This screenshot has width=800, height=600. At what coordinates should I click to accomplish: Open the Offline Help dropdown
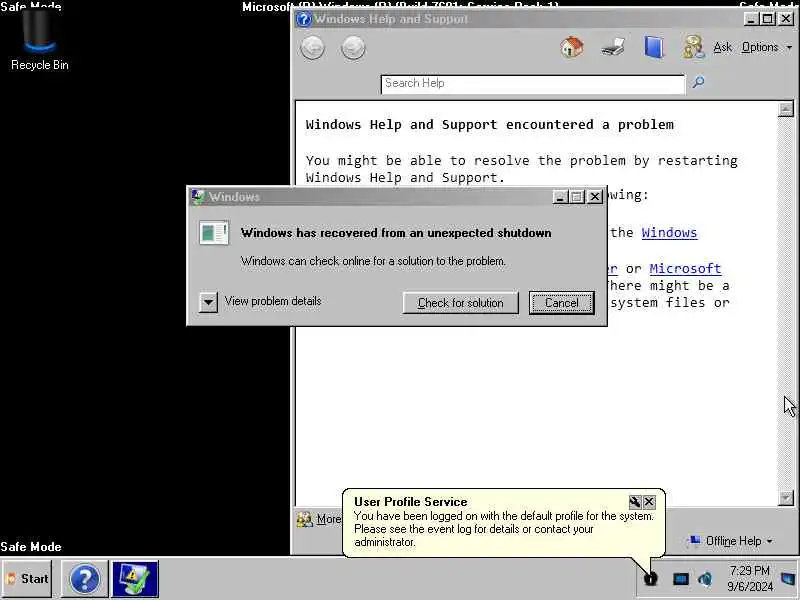click(x=731, y=540)
